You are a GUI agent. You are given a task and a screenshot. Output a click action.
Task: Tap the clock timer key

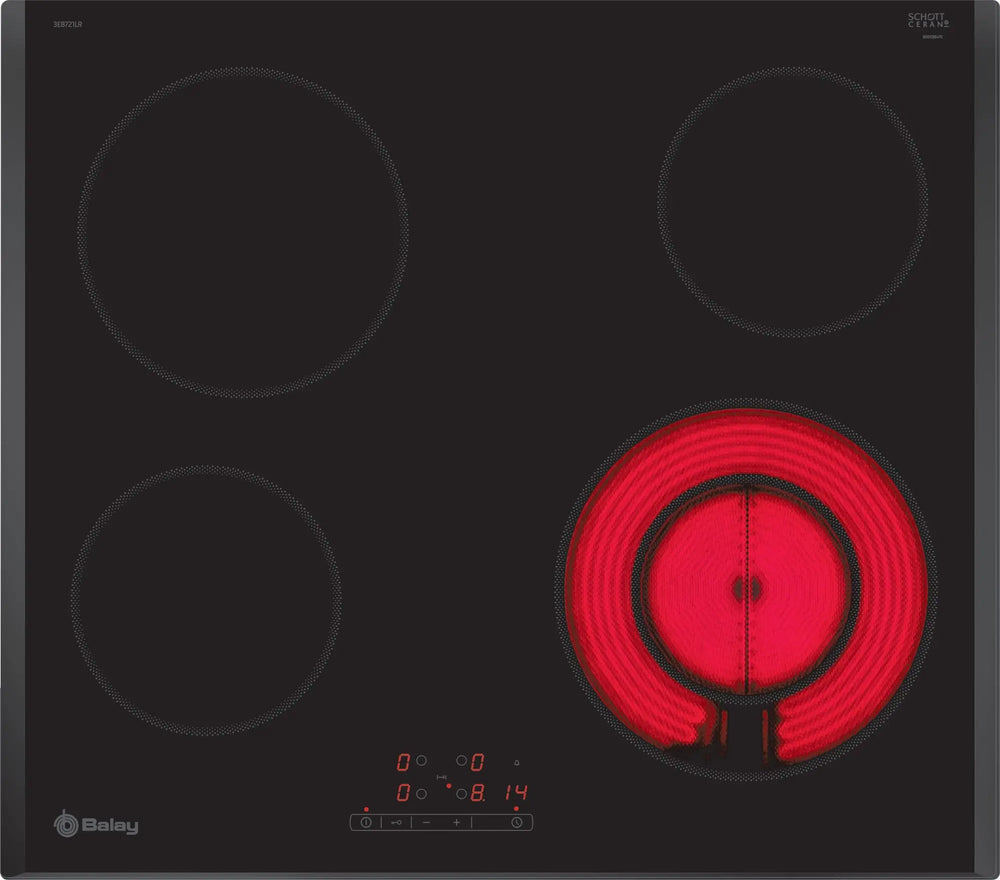516,822
